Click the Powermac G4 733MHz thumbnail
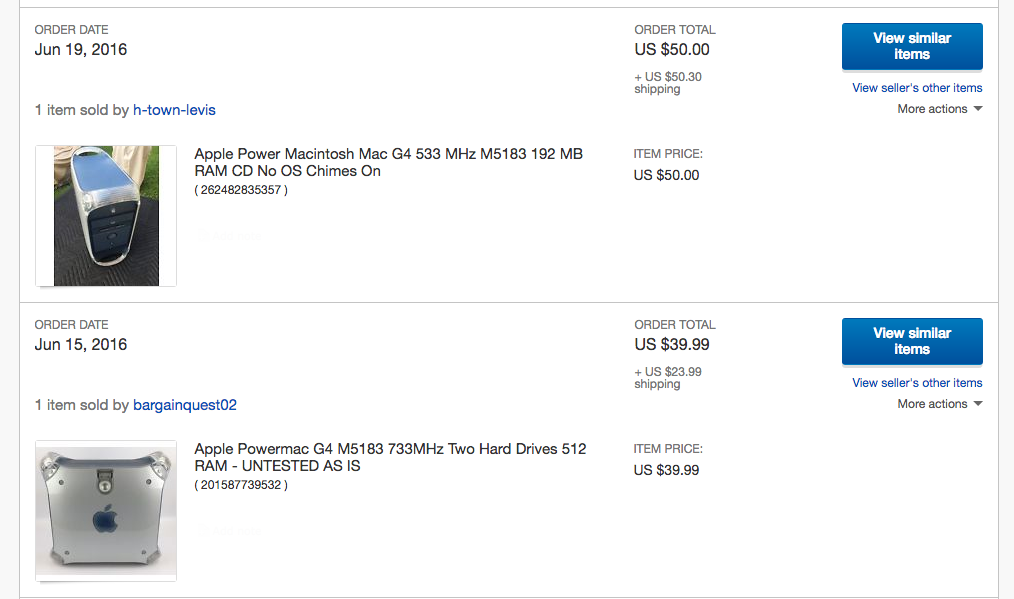 coord(106,511)
